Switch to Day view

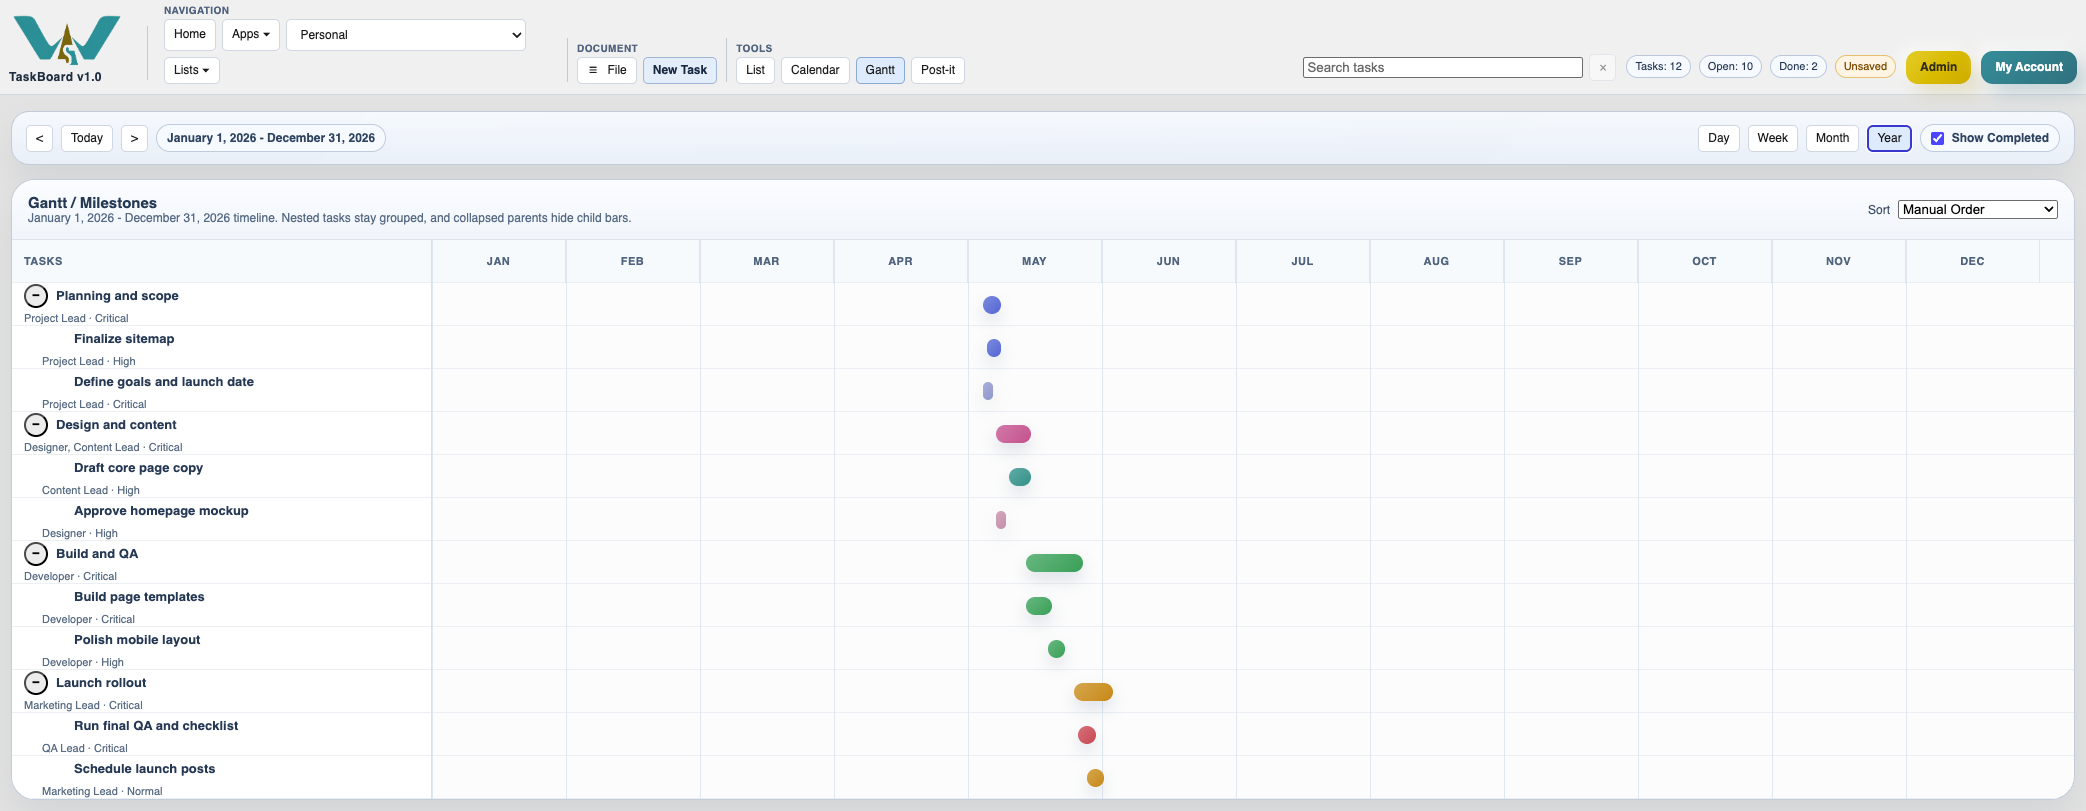pos(1719,138)
